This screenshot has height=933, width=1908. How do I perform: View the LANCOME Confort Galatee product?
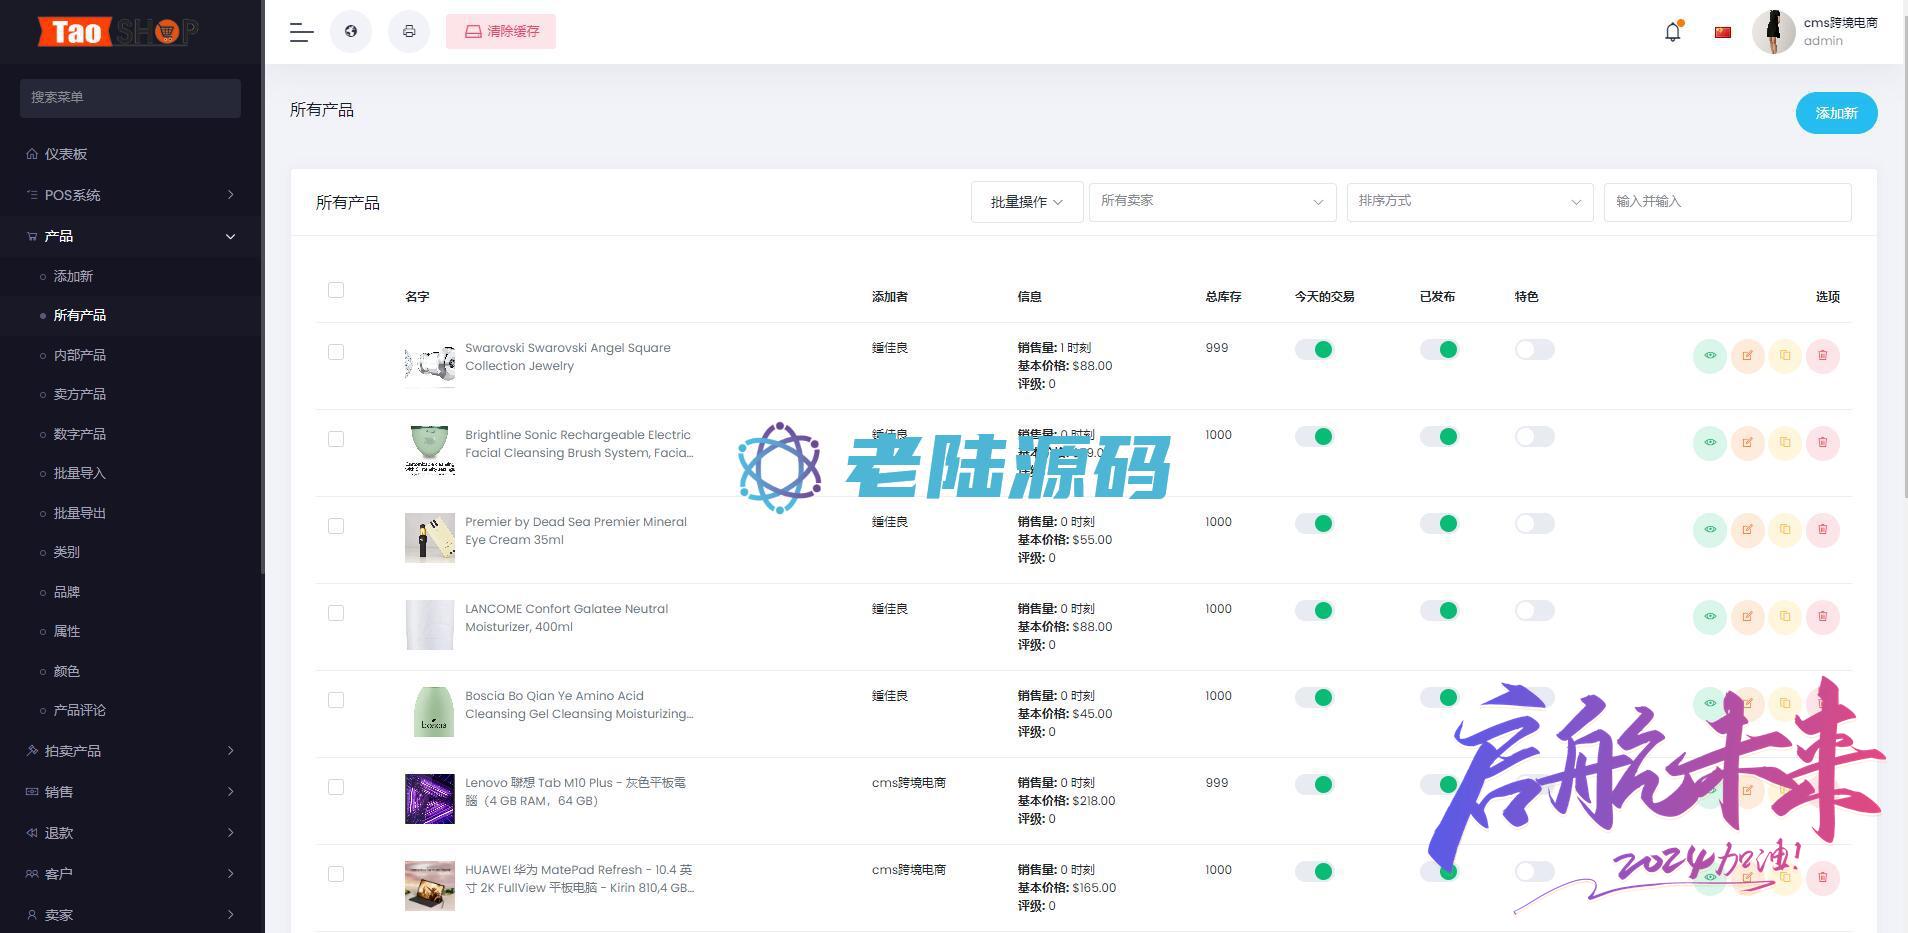(x=1710, y=617)
